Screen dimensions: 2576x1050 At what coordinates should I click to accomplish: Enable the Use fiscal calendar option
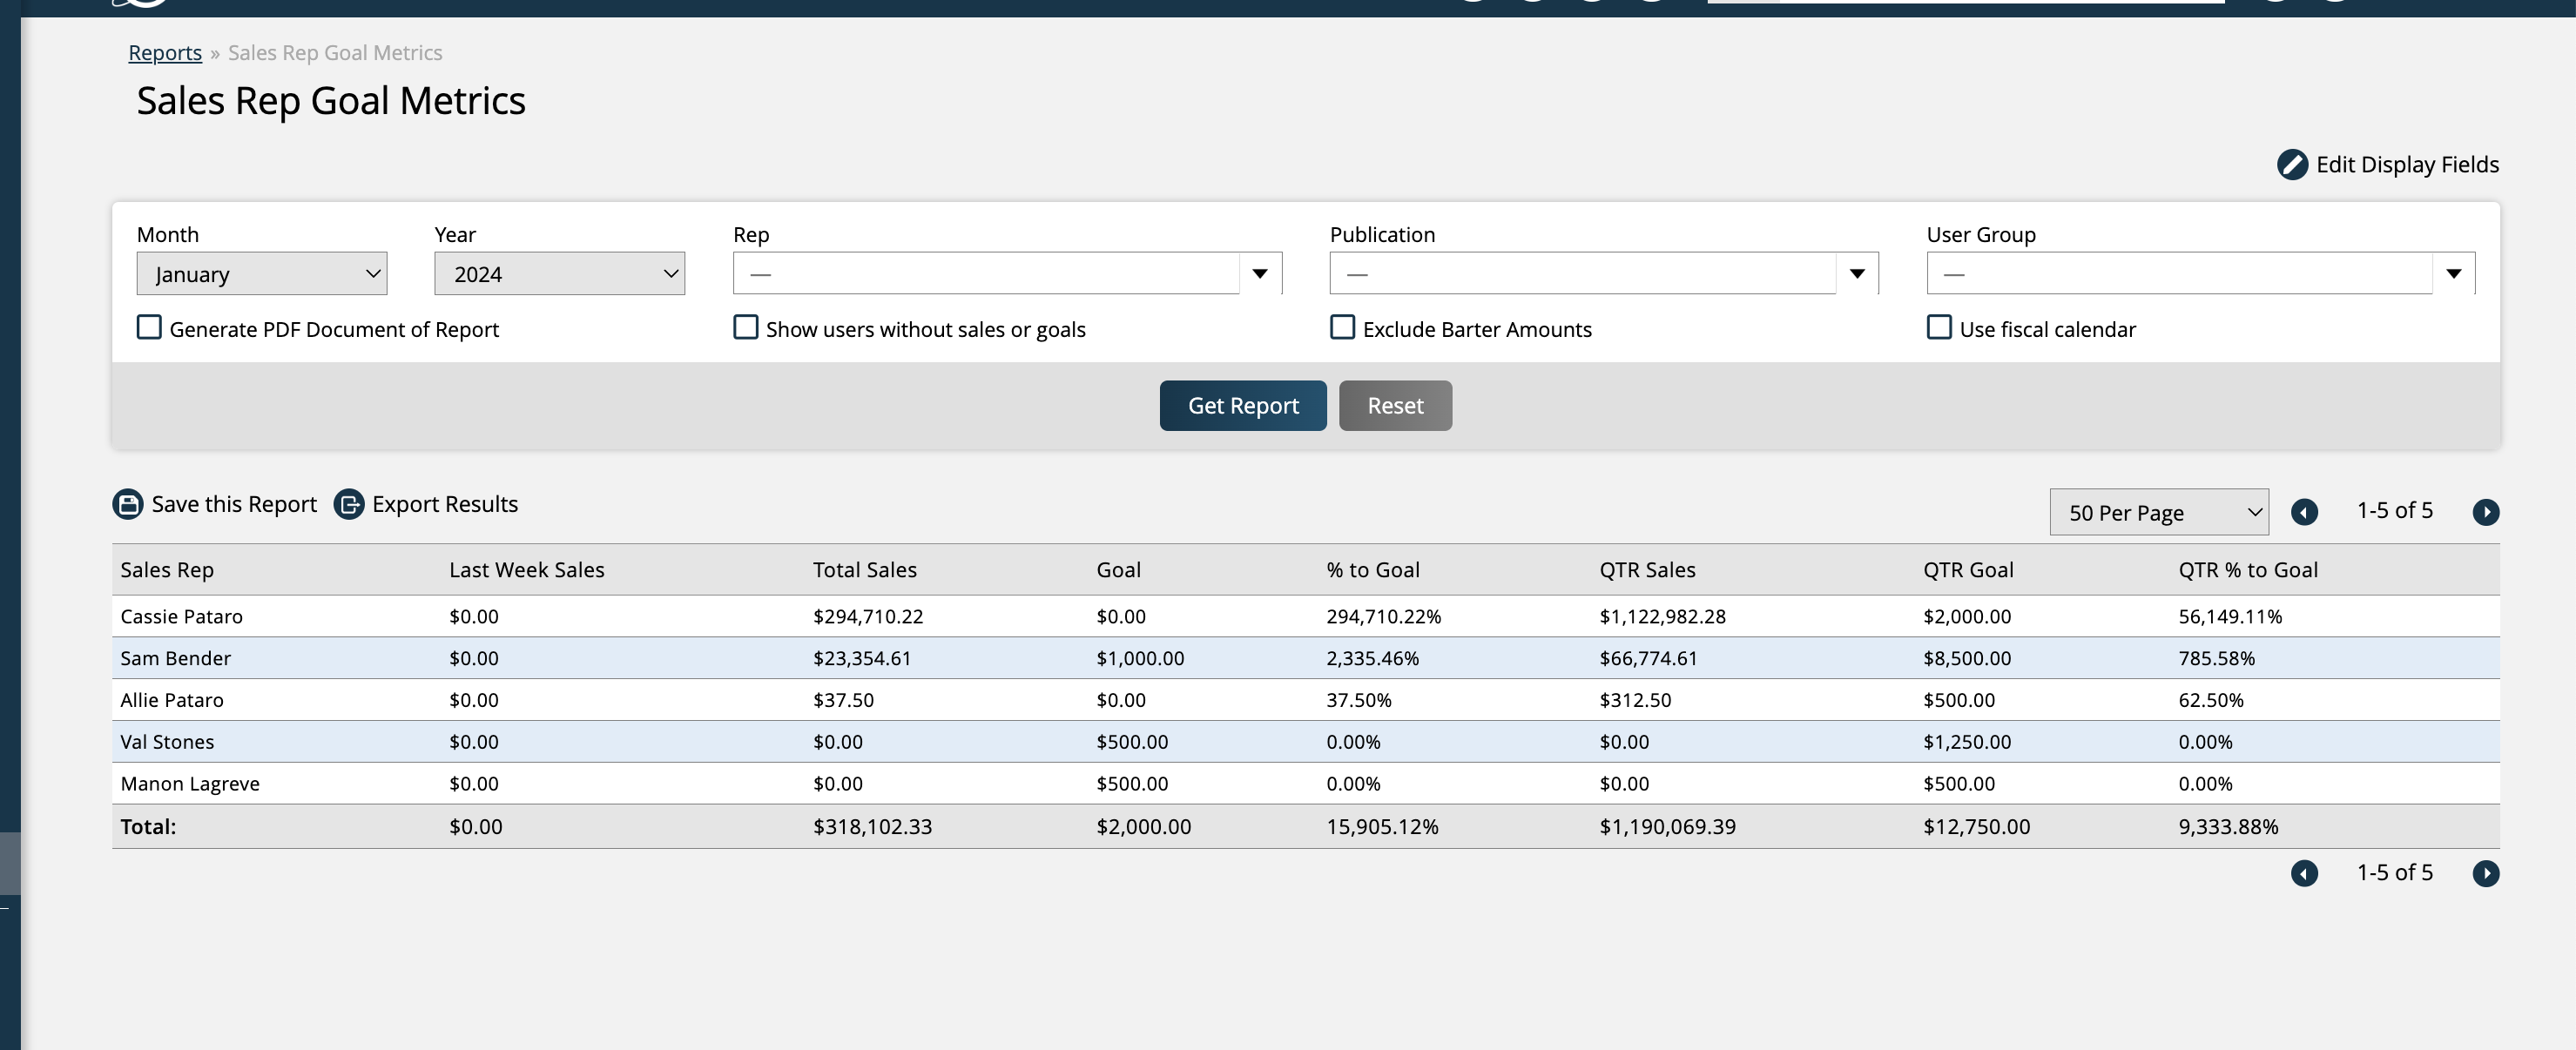point(1939,328)
